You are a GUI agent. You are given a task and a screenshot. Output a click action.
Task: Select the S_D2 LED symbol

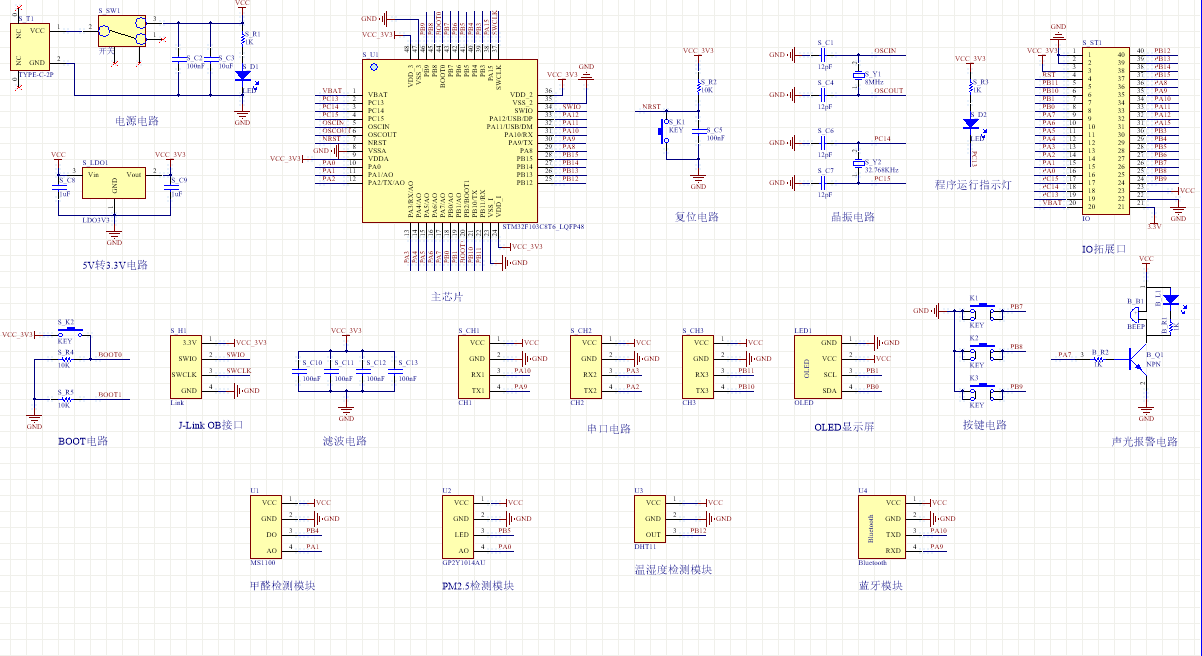pyautogui.click(x=970, y=124)
